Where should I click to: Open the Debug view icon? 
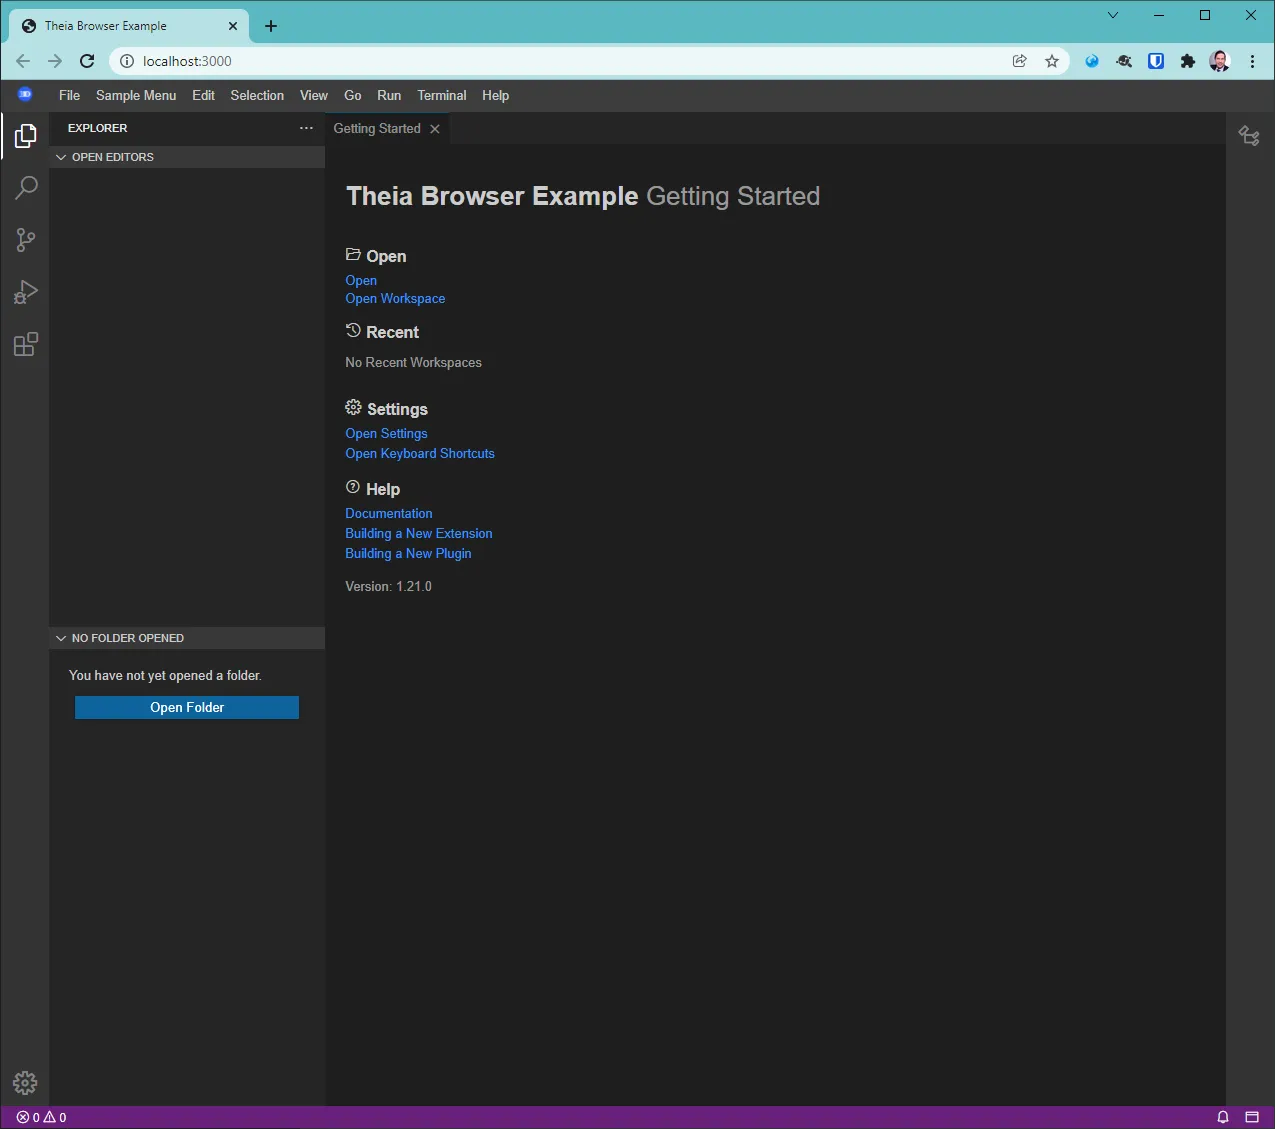click(26, 292)
